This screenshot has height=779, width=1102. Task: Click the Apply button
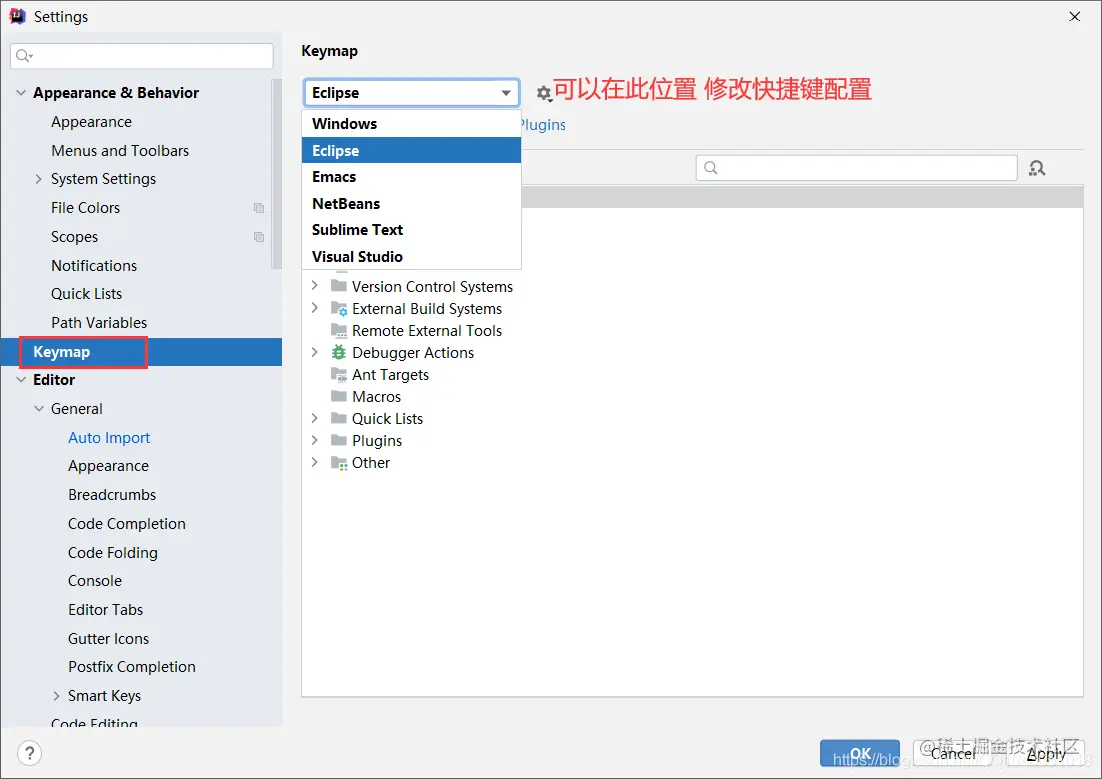click(x=1046, y=754)
